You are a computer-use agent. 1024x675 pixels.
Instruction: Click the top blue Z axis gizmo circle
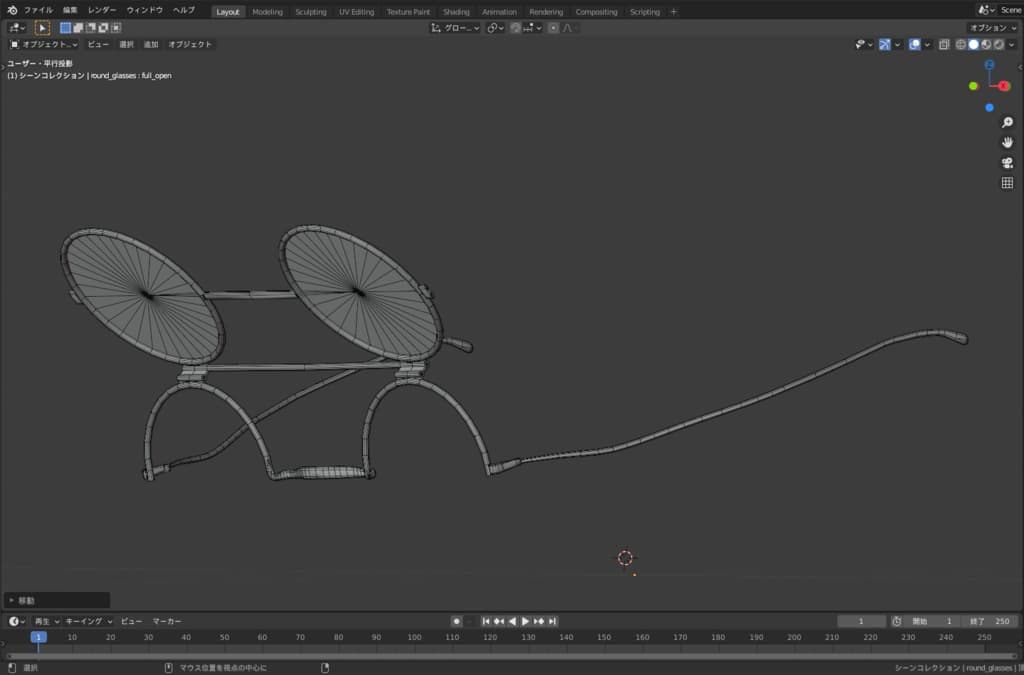(x=989, y=65)
